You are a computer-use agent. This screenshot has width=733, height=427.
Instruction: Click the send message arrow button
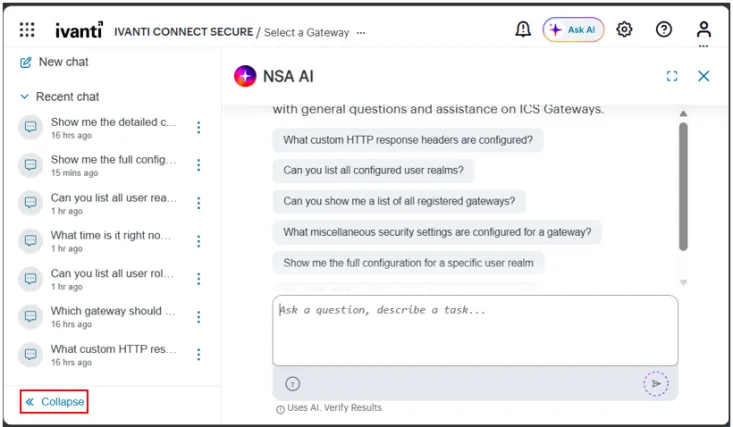pyautogui.click(x=656, y=384)
